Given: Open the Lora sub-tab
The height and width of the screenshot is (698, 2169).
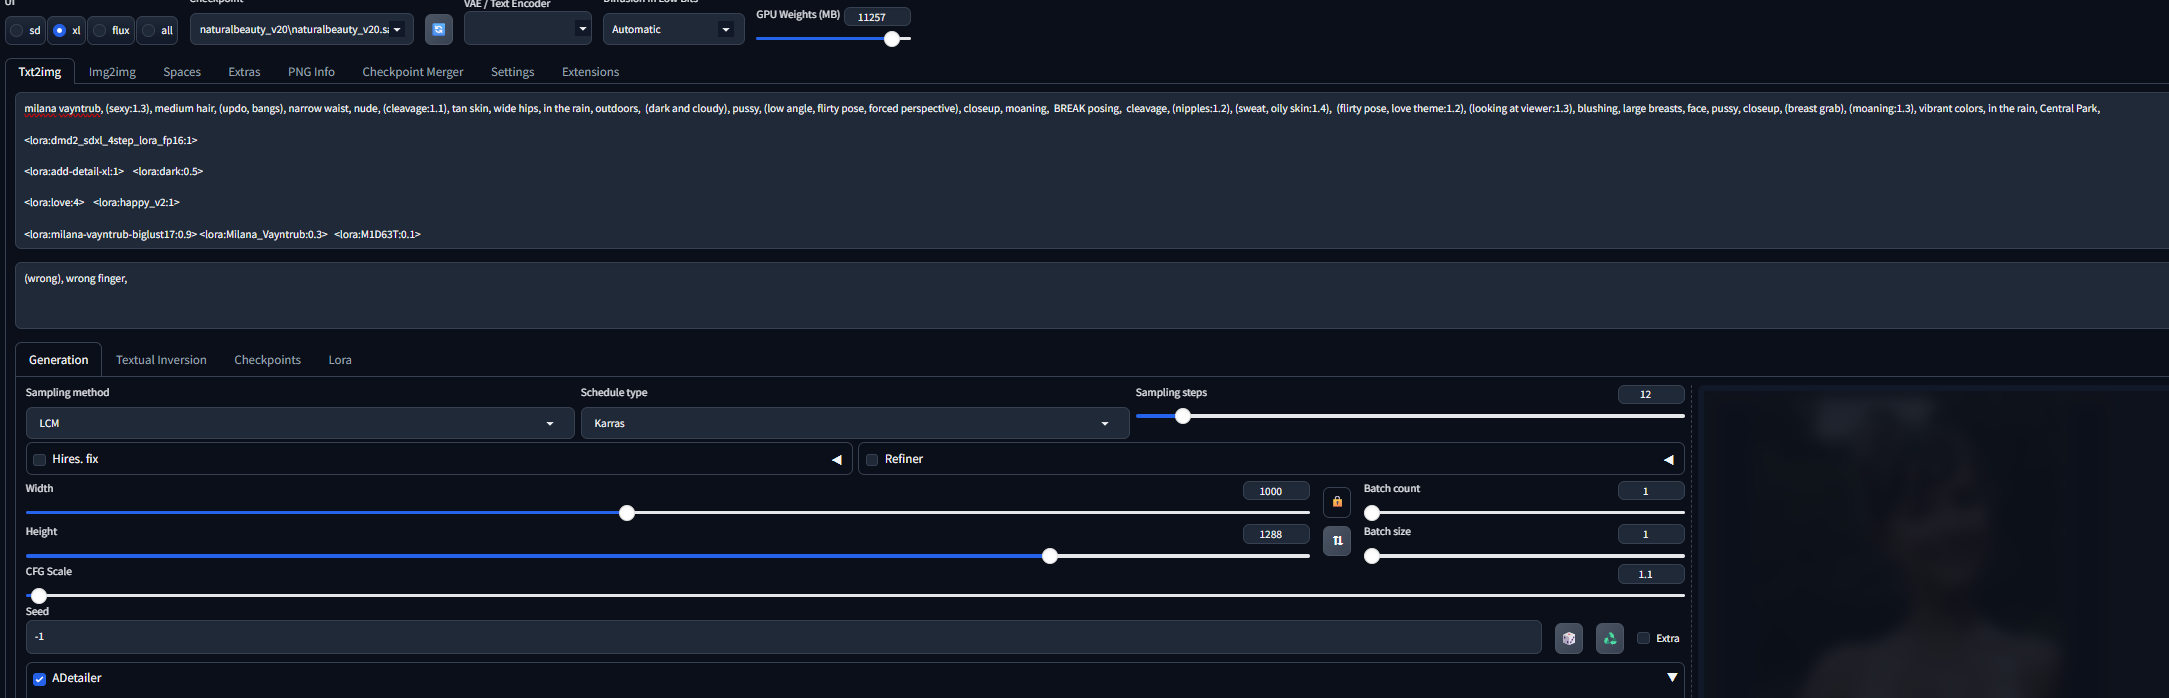Looking at the screenshot, I should pos(340,360).
